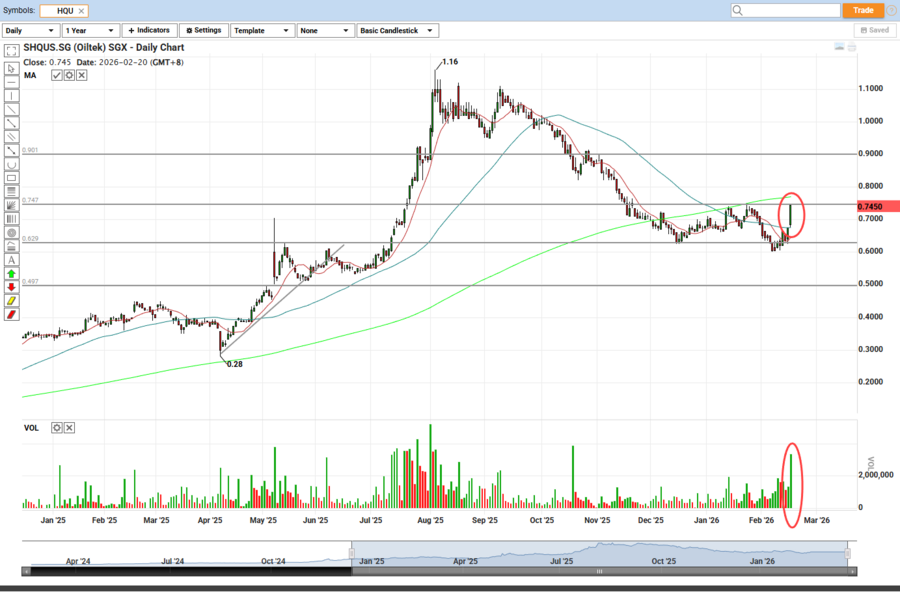The image size is (900, 592).
Task: Choose the vertical line drawing tool
Action: point(11,96)
